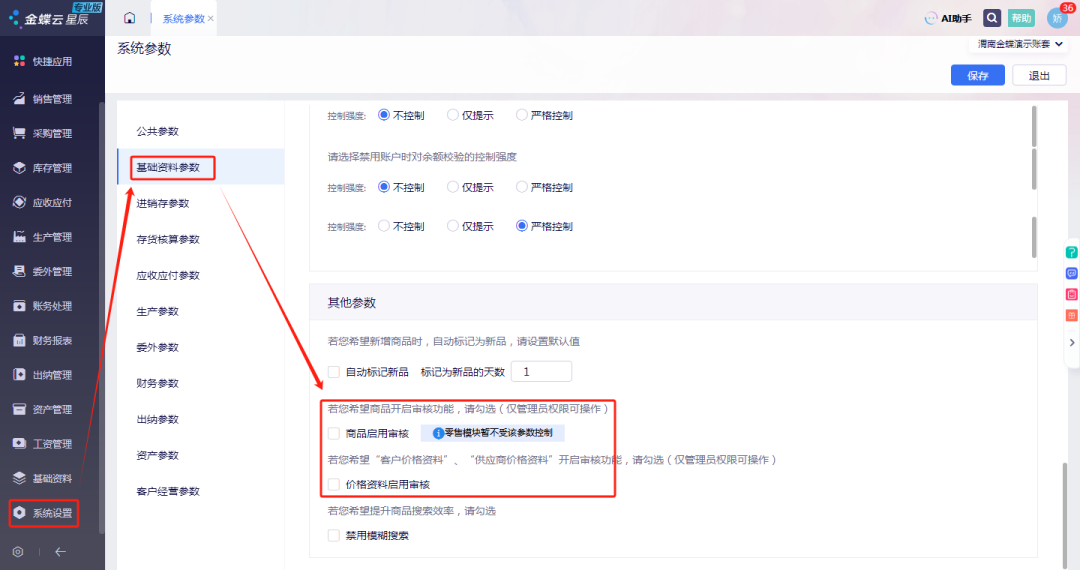Open 财务报表 financial report icon

click(x=19, y=340)
